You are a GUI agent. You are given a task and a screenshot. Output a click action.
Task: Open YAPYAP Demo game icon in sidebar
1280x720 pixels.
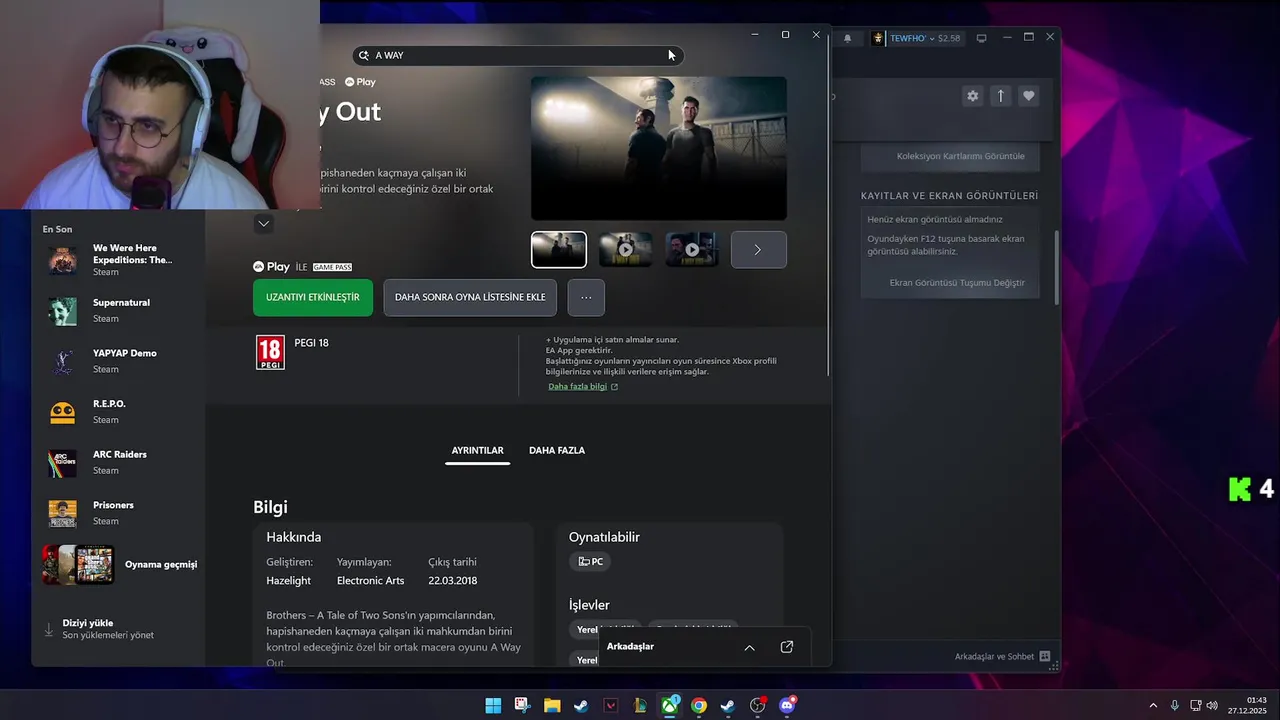62,361
